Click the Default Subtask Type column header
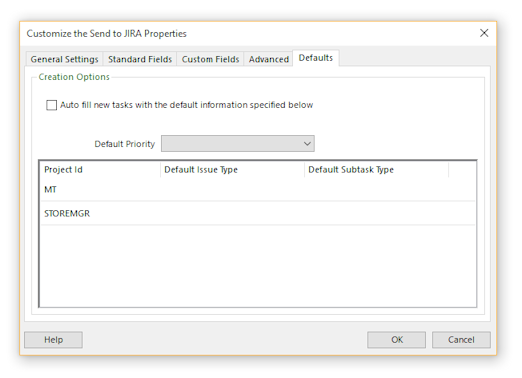 [376, 170]
